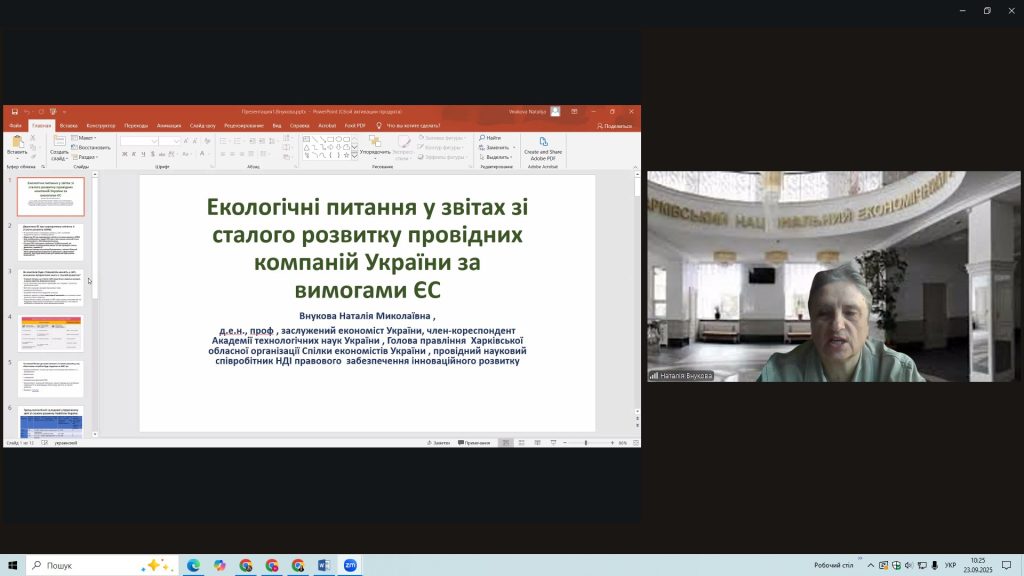The image size is (1024, 576).
Task: Open the Section (Раздел) dropdown
Action: (86, 157)
